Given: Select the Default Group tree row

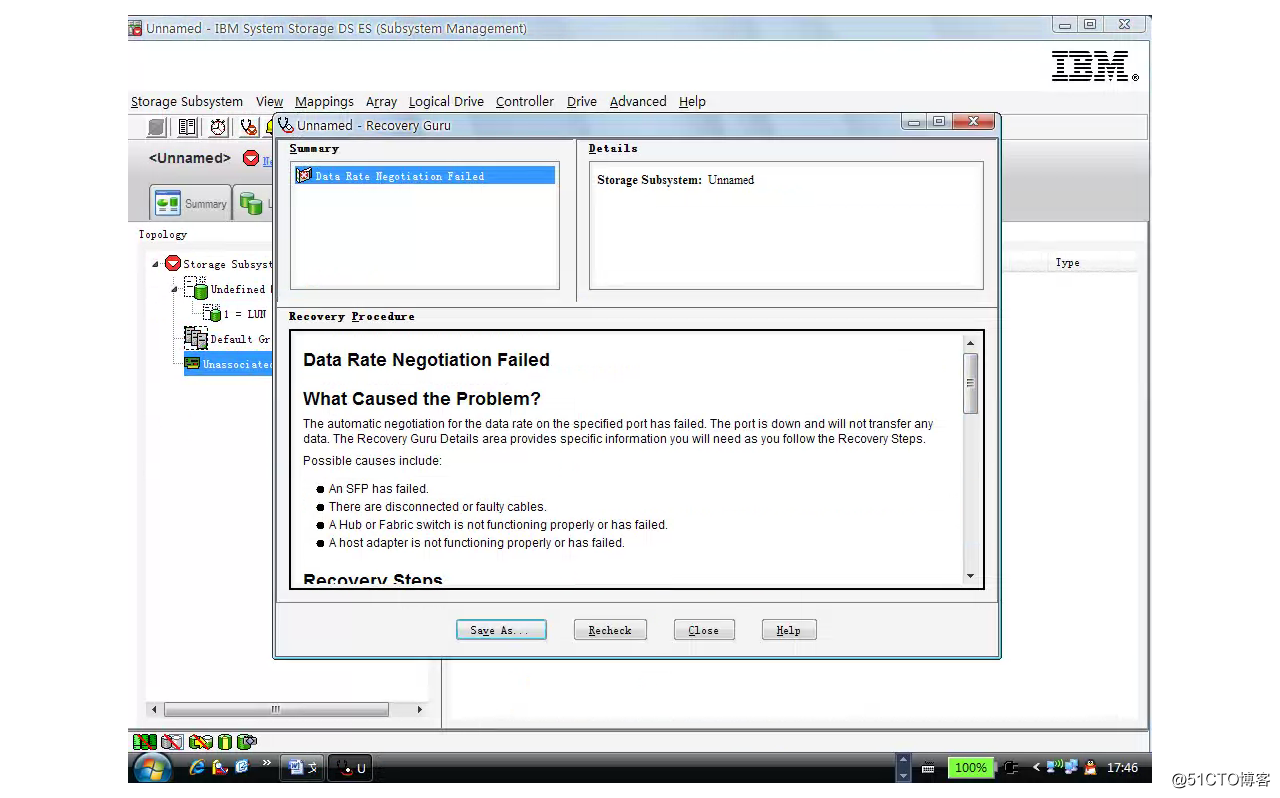Looking at the screenshot, I should click(228, 339).
